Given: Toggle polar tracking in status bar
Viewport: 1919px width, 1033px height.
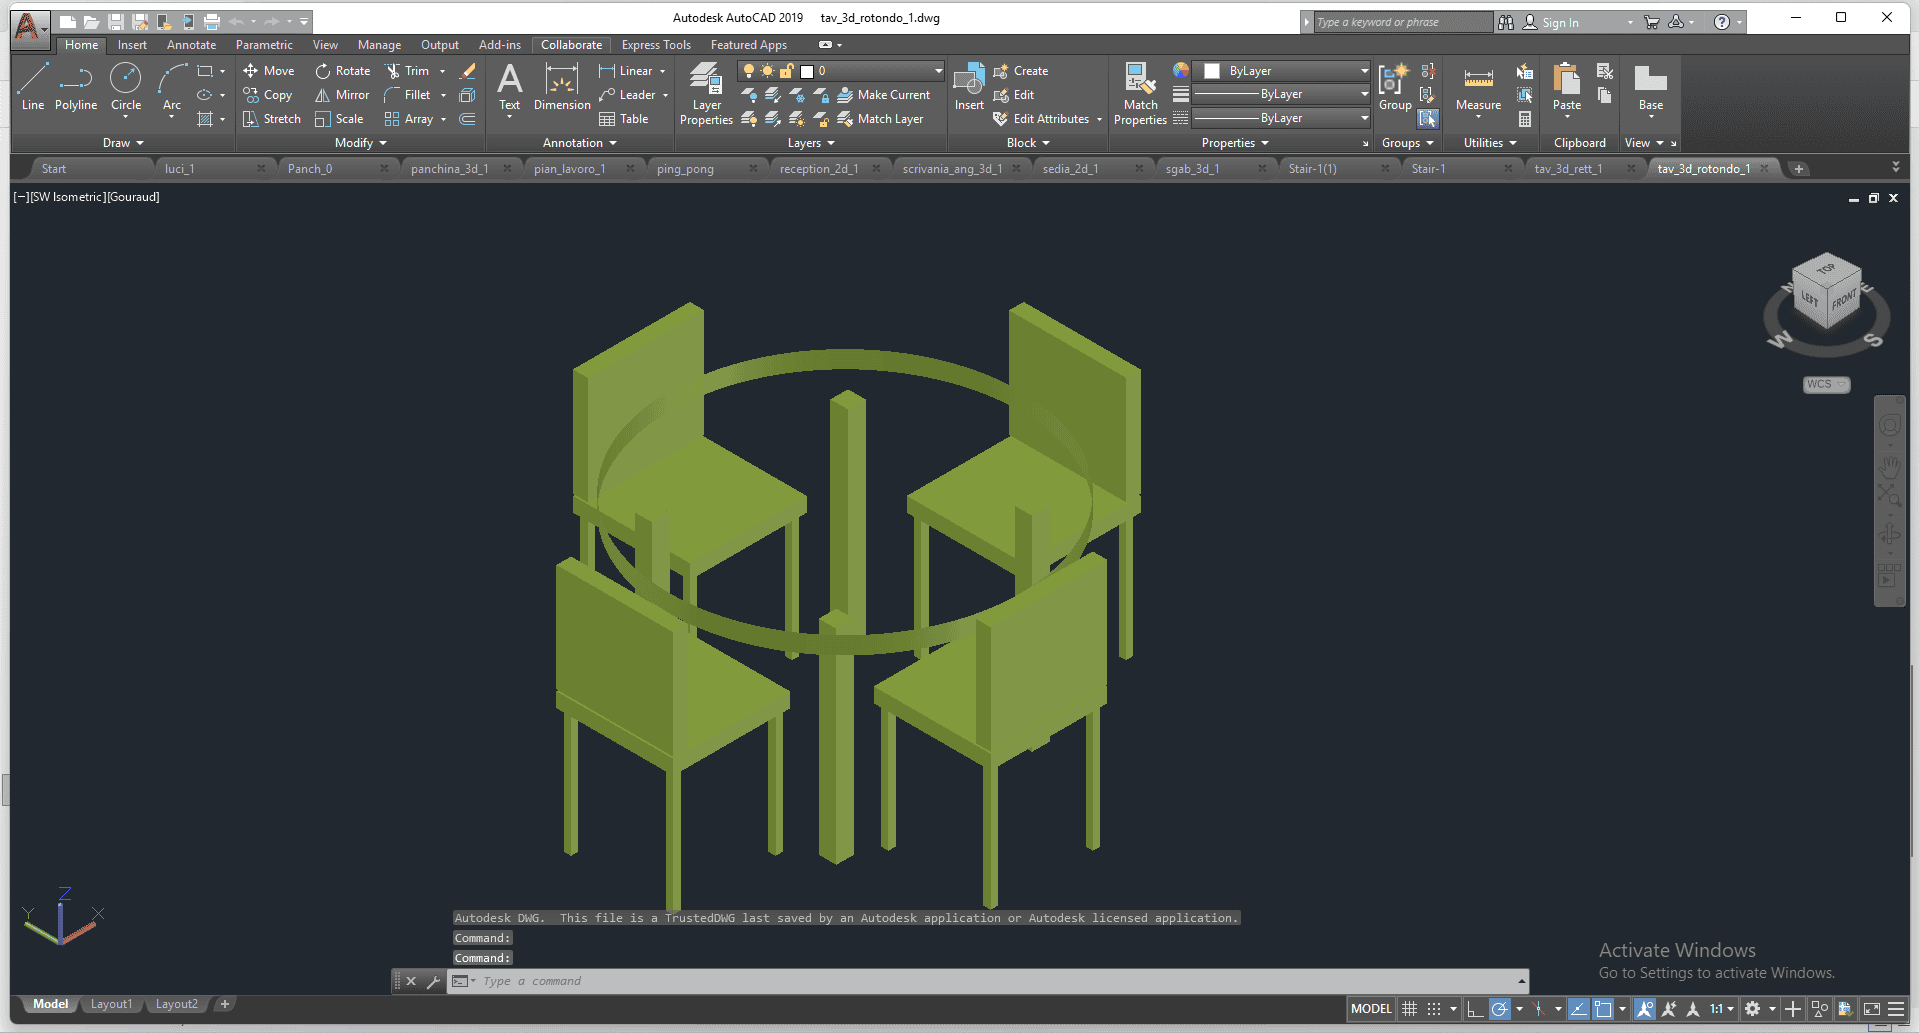Looking at the screenshot, I should 1499,1009.
